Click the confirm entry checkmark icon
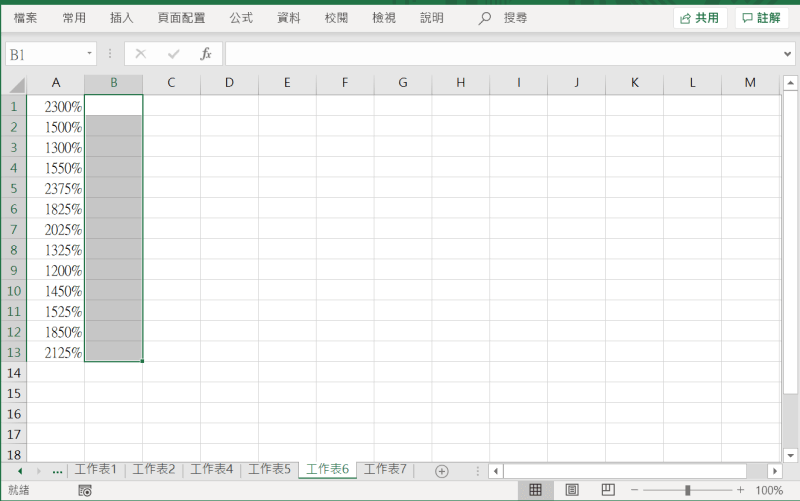Viewport: 800px width, 501px height. (x=173, y=54)
